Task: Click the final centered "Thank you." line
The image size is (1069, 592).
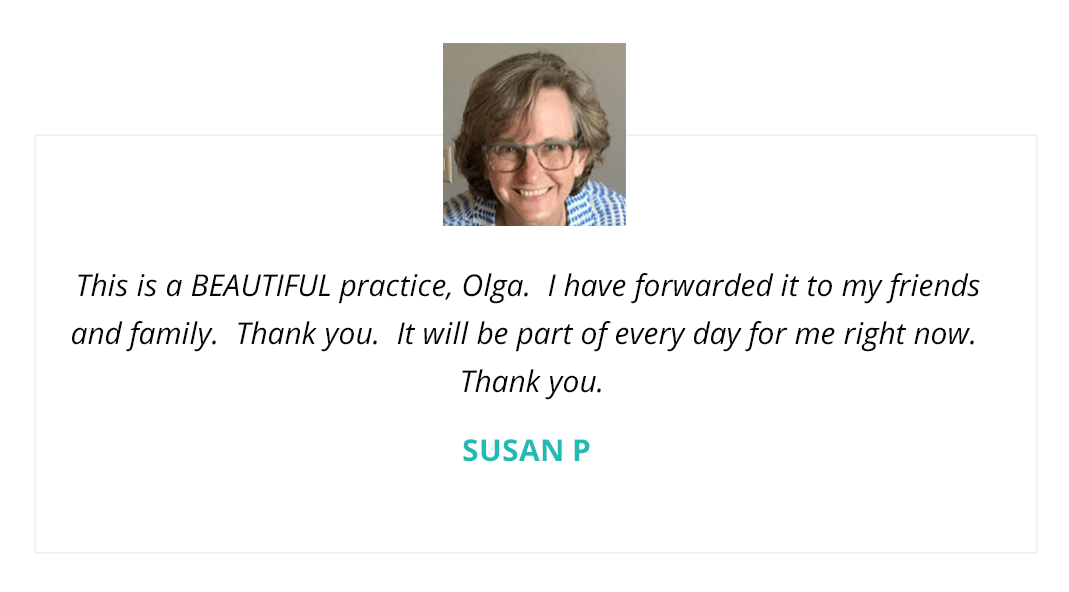Action: 532,382
